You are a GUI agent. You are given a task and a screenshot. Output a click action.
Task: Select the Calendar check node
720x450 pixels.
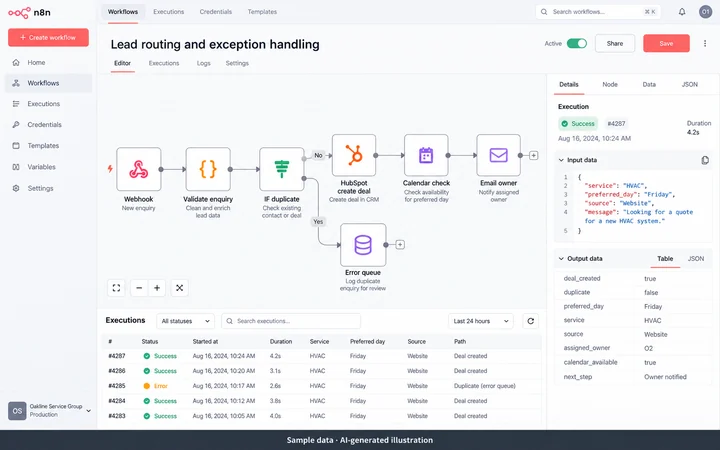[426, 155]
